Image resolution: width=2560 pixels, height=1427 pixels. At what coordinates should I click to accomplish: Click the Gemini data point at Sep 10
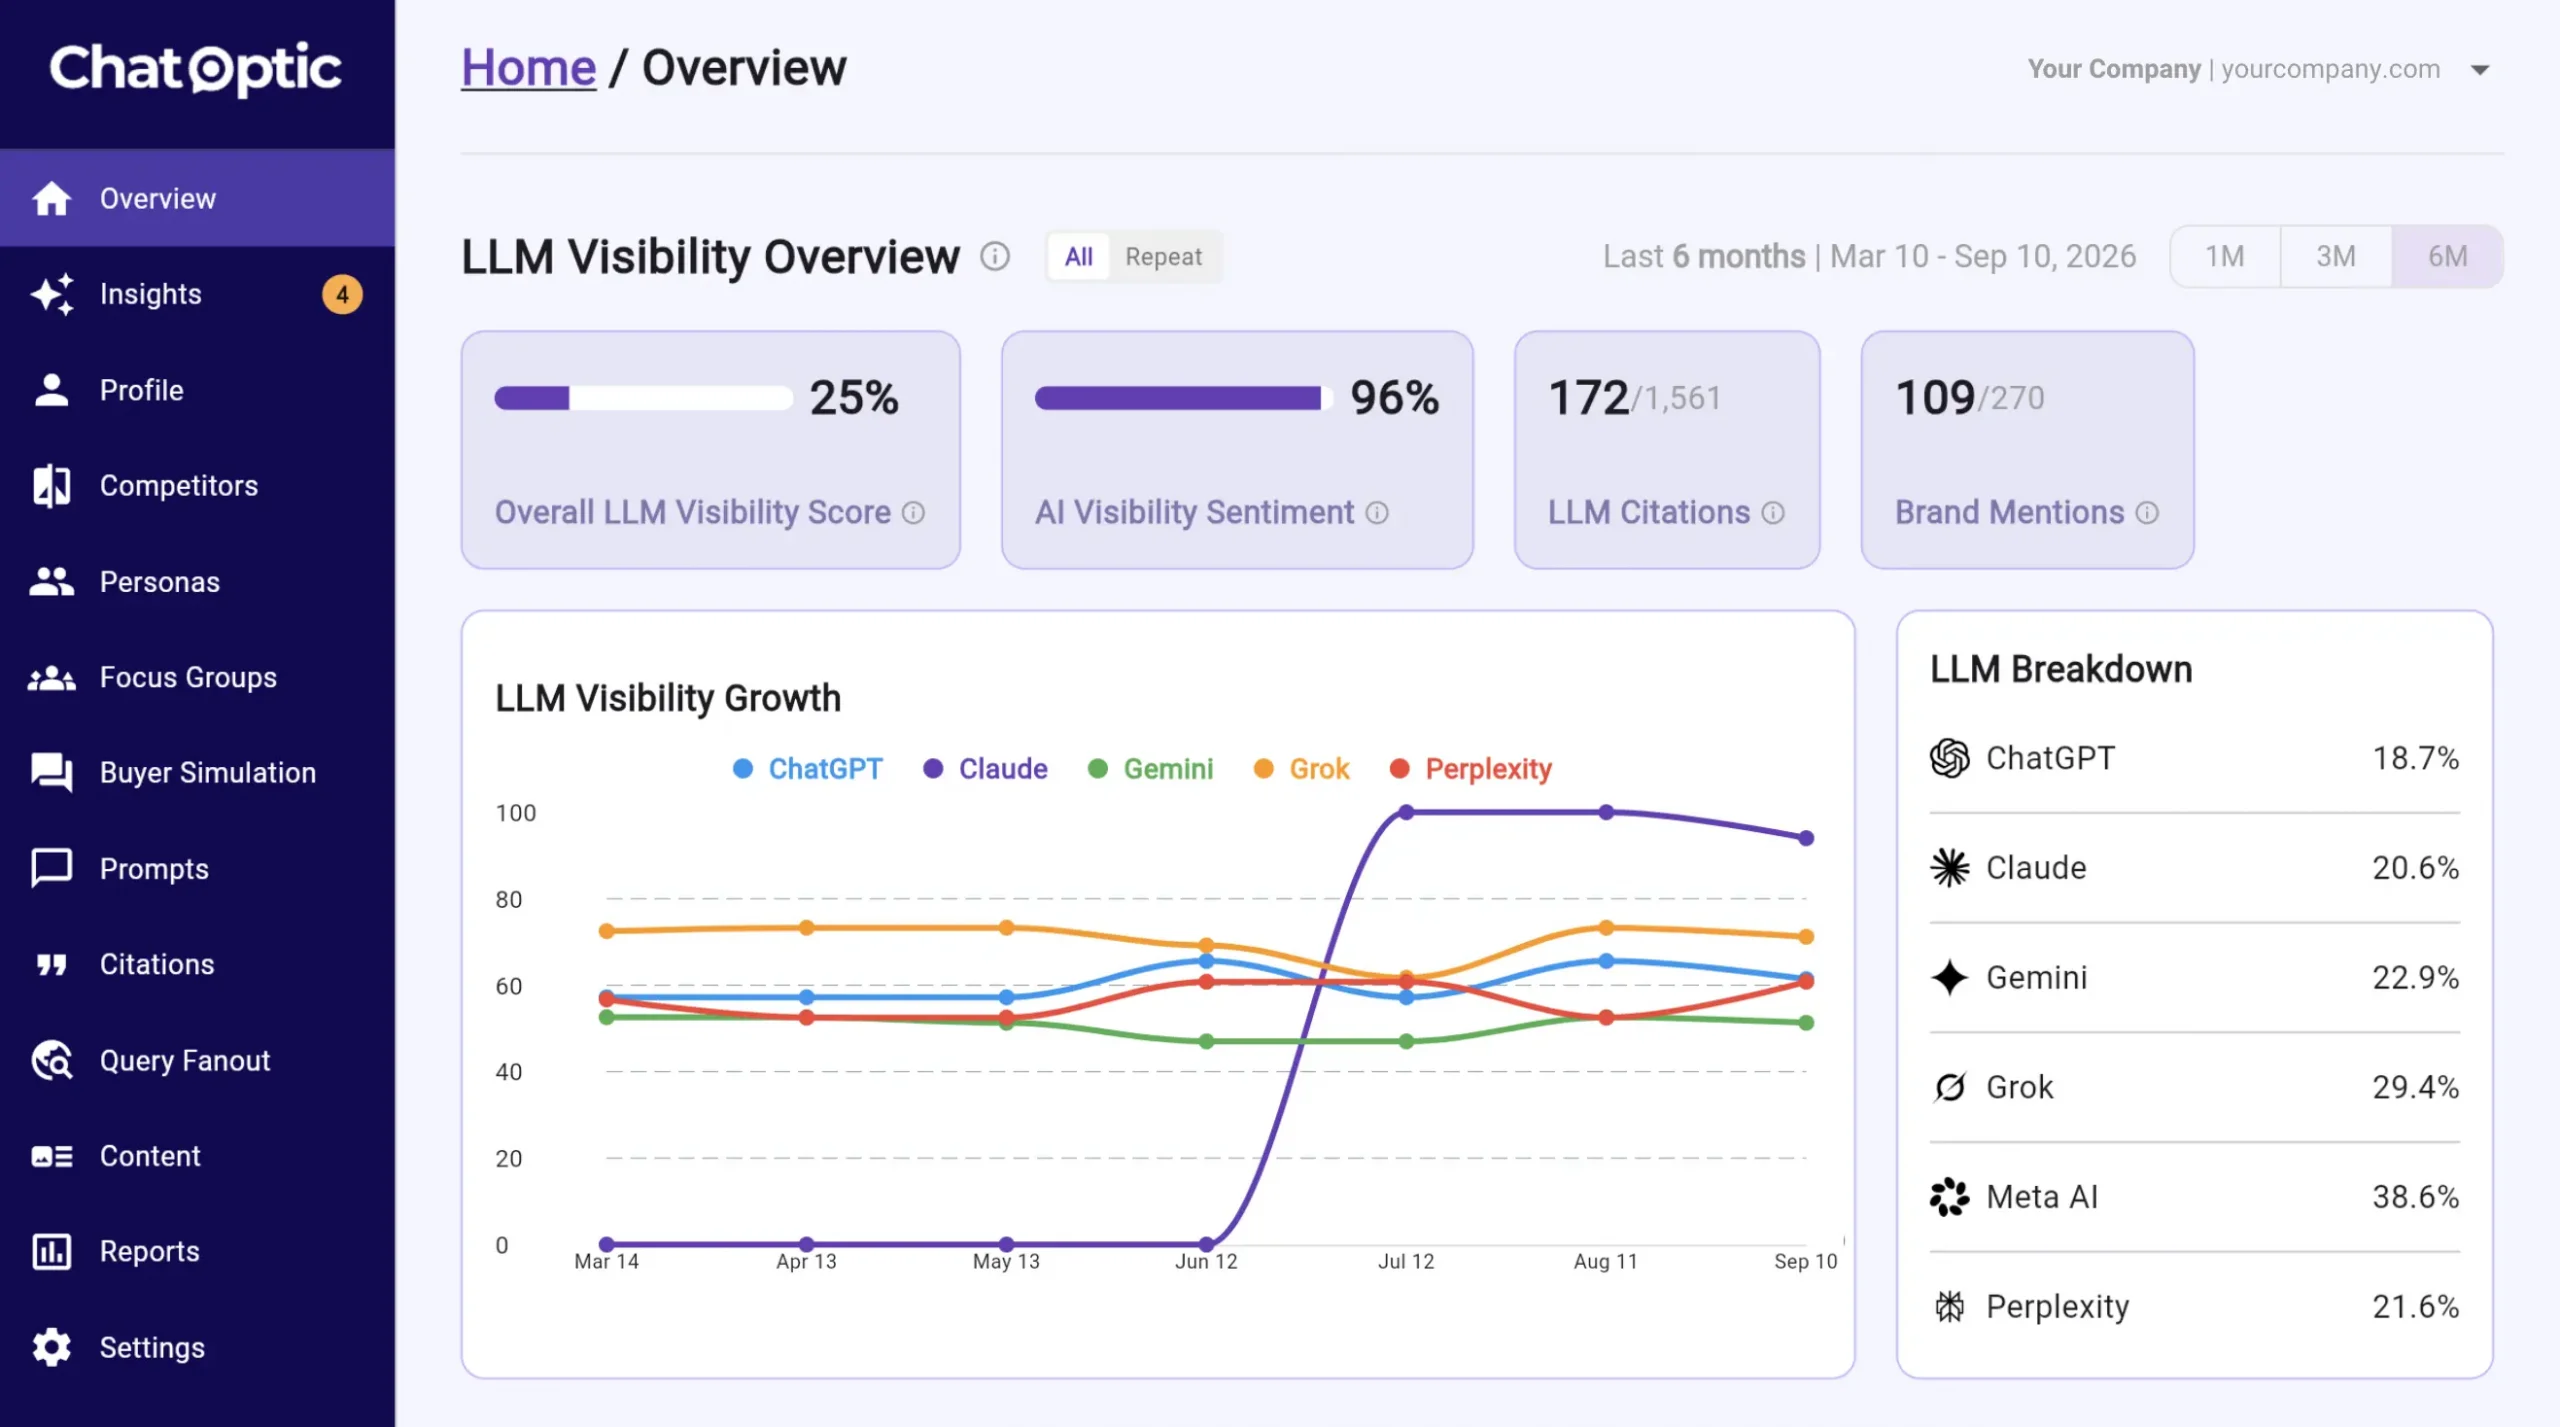click(x=1806, y=1023)
